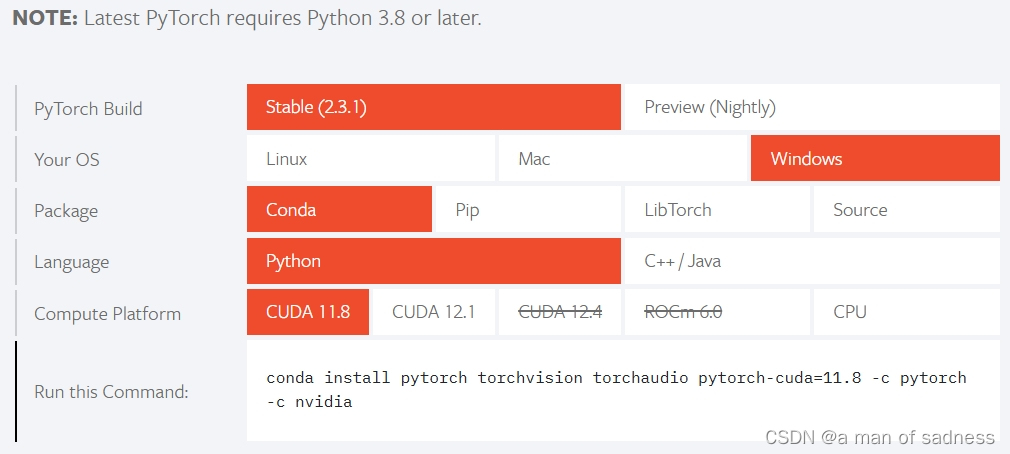The width and height of the screenshot is (1010, 454).
Task: Pick Mac as the operating system
Action: click(x=622, y=158)
